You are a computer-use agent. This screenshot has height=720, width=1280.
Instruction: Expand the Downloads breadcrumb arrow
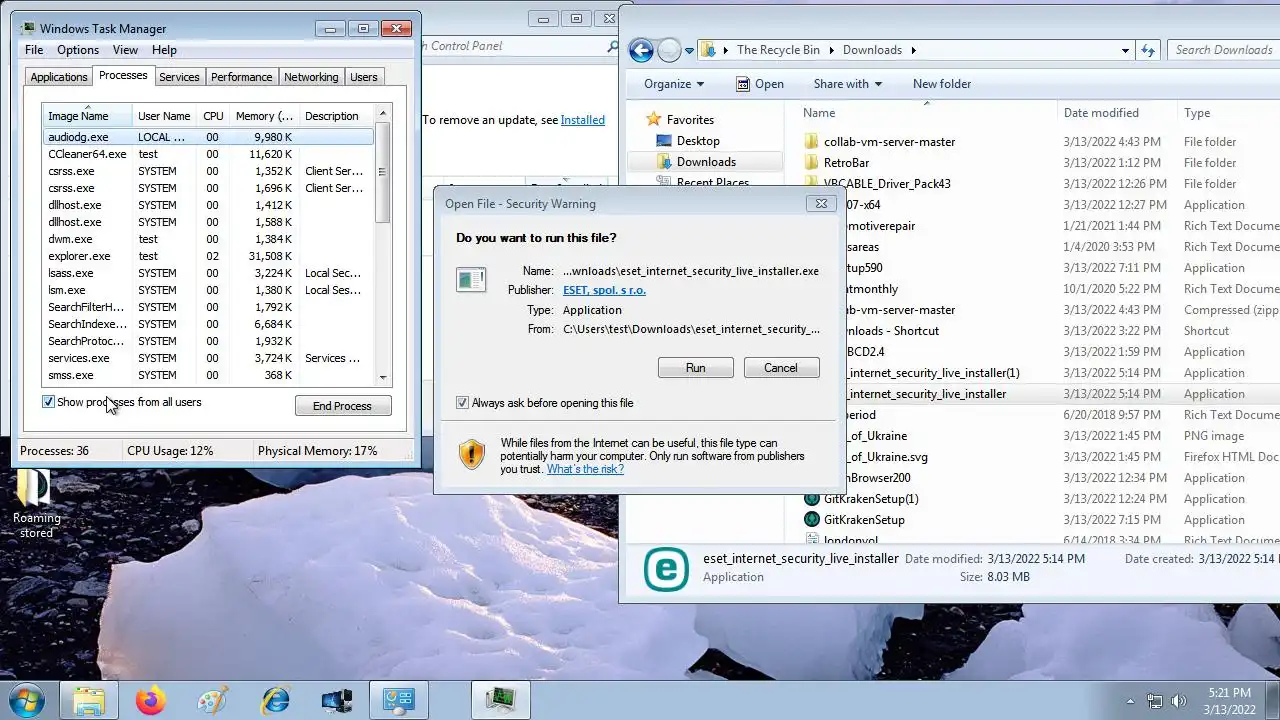[x=913, y=50]
